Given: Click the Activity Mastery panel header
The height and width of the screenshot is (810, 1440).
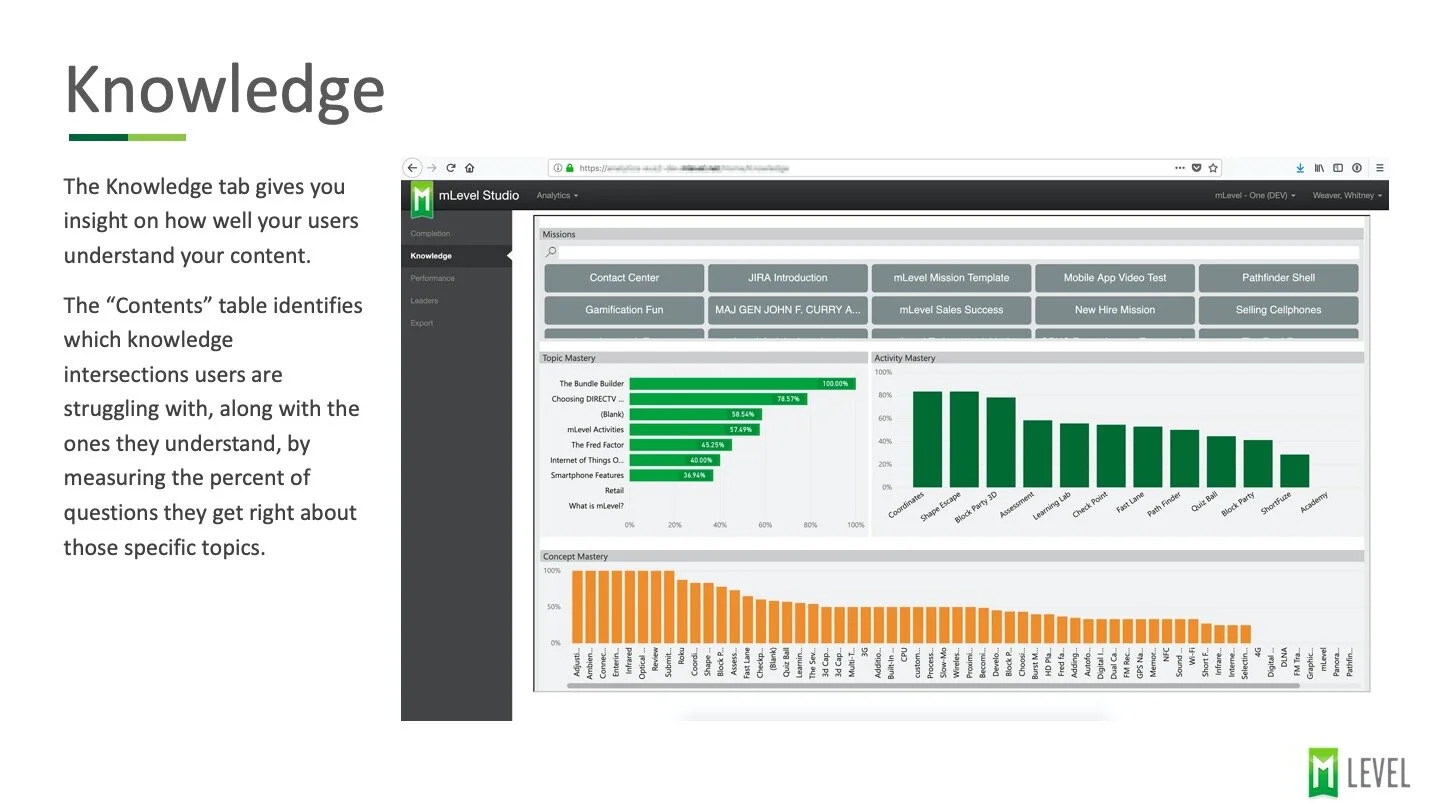Looking at the screenshot, I should tap(1118, 357).
